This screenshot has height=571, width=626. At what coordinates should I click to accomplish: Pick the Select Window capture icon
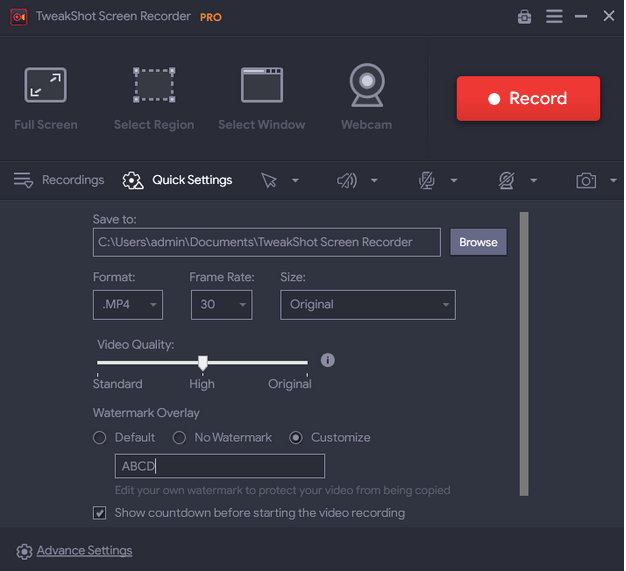click(x=261, y=85)
